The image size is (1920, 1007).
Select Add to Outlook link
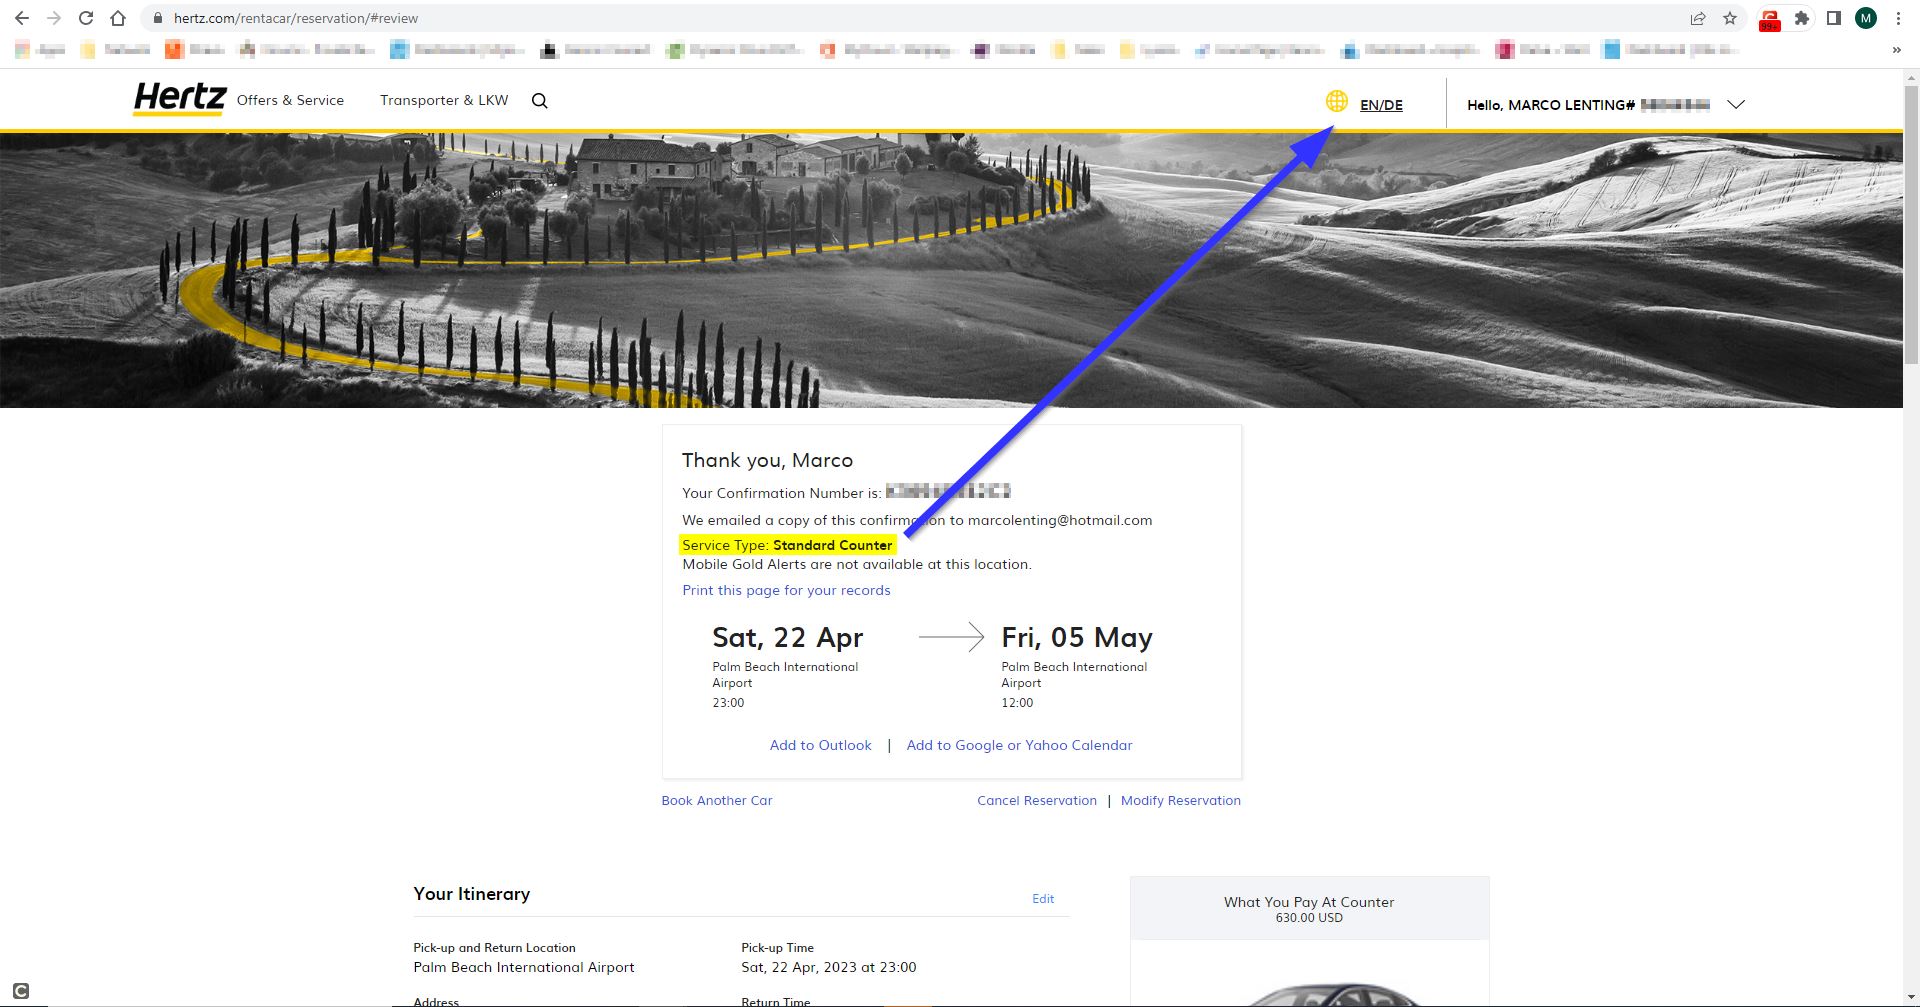820,745
